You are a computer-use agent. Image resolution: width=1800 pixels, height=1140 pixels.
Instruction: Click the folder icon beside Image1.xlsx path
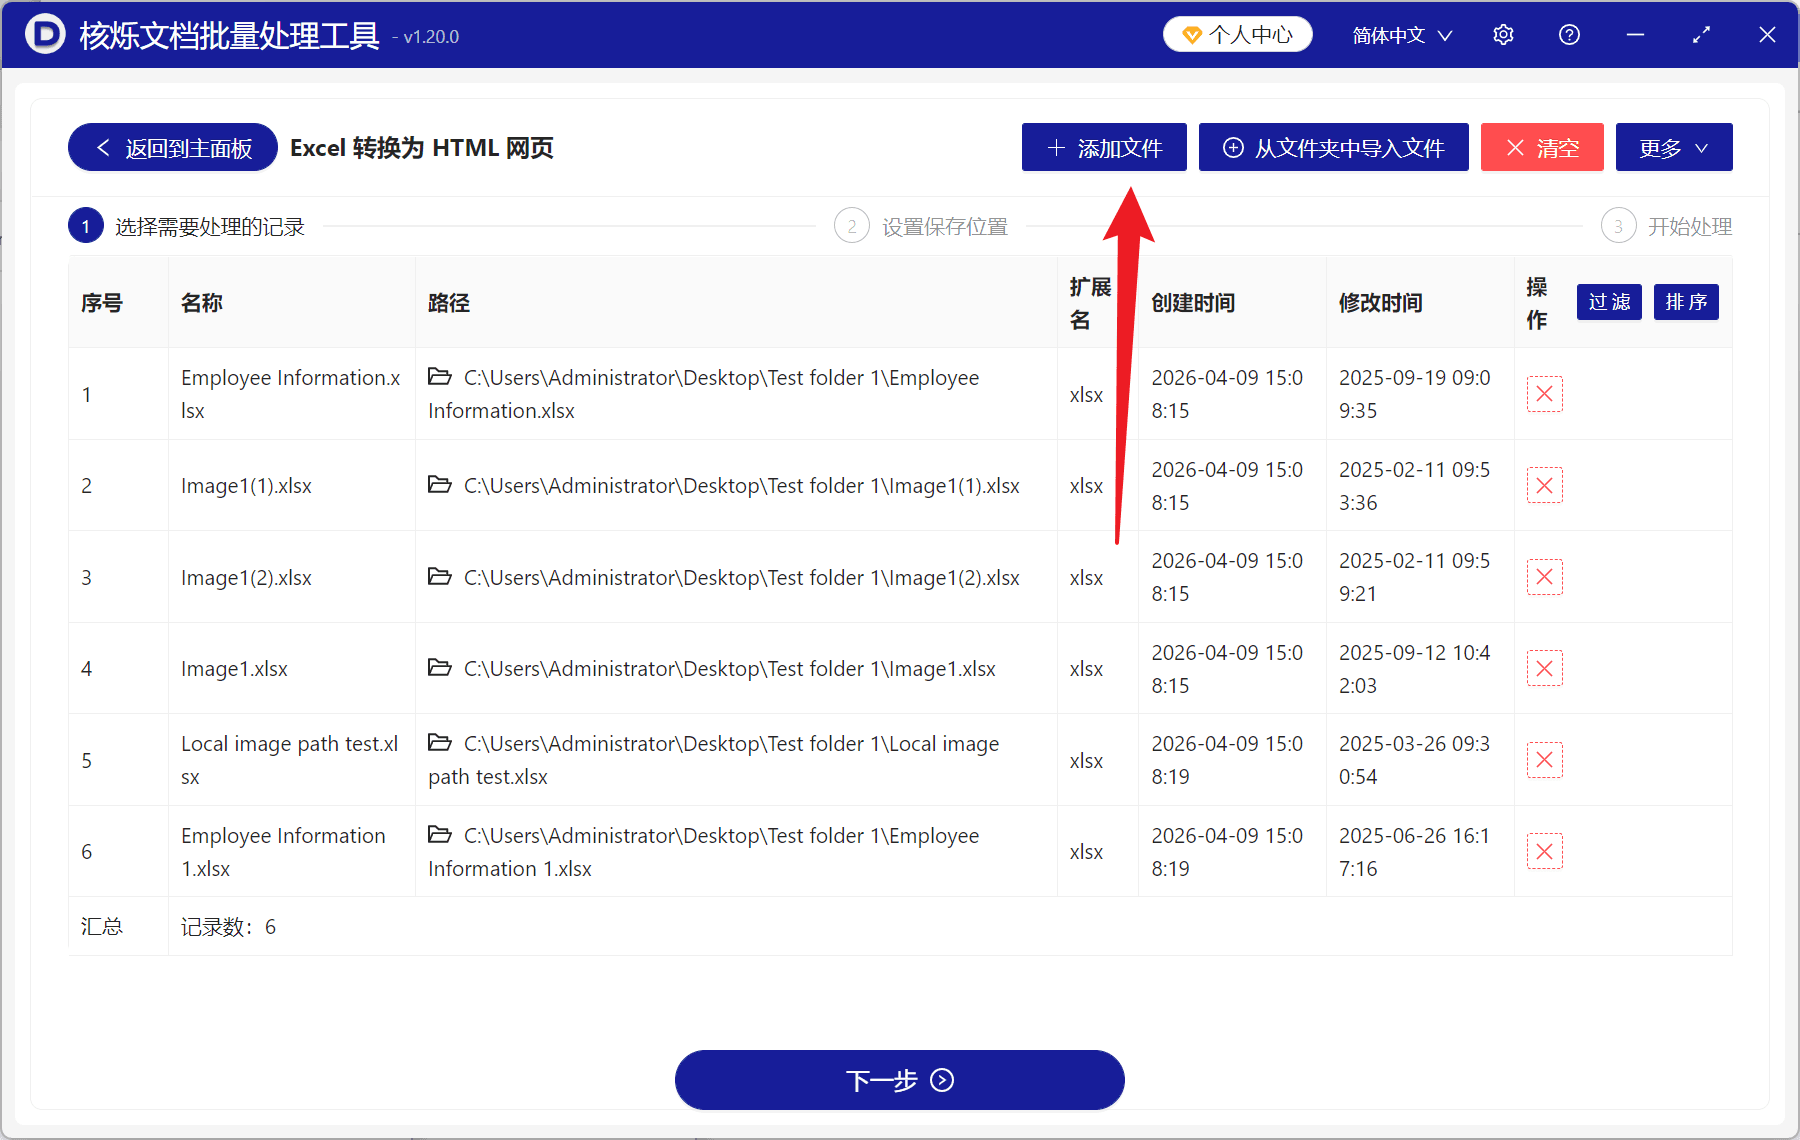(440, 668)
